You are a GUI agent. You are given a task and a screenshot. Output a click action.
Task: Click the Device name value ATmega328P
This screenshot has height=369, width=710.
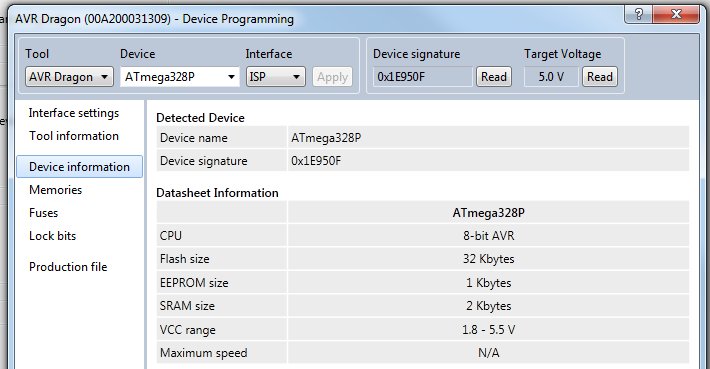pyautogui.click(x=326, y=138)
